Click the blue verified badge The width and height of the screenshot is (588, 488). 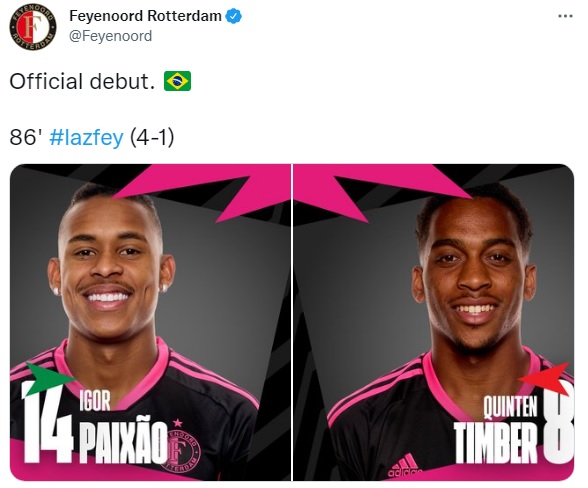233,16
